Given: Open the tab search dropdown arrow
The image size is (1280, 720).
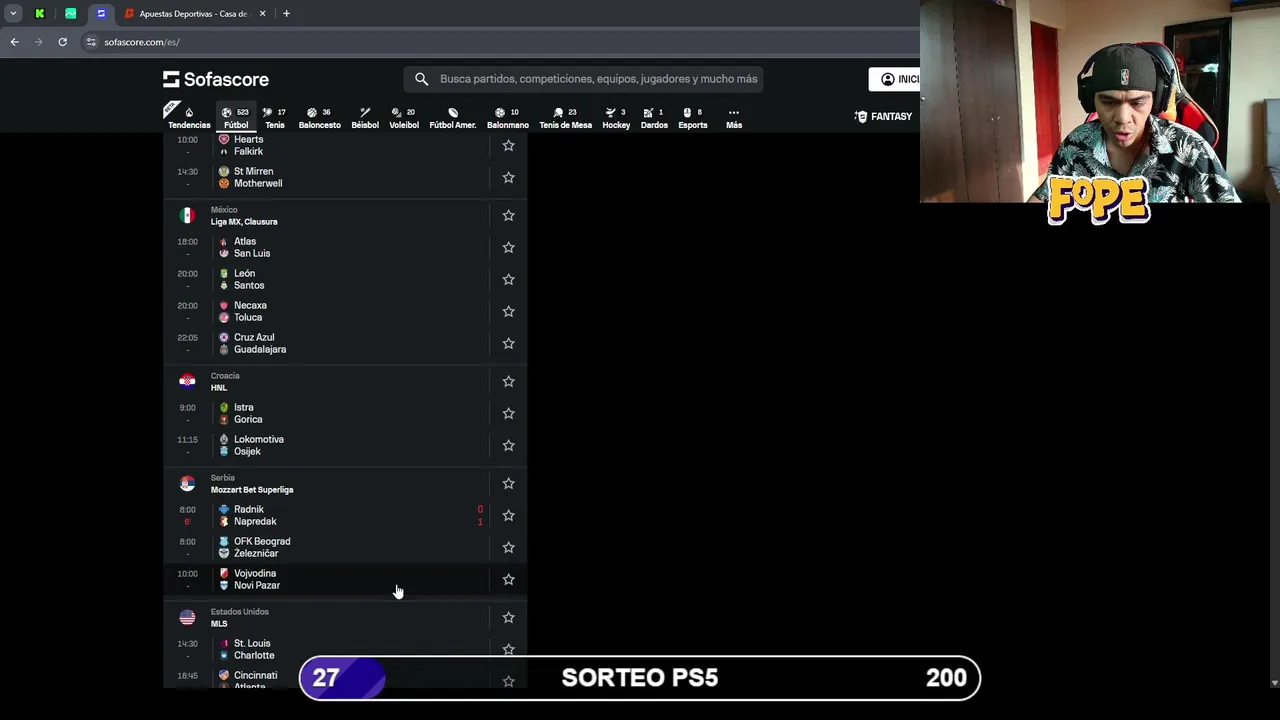Looking at the screenshot, I should pyautogui.click(x=13, y=14).
